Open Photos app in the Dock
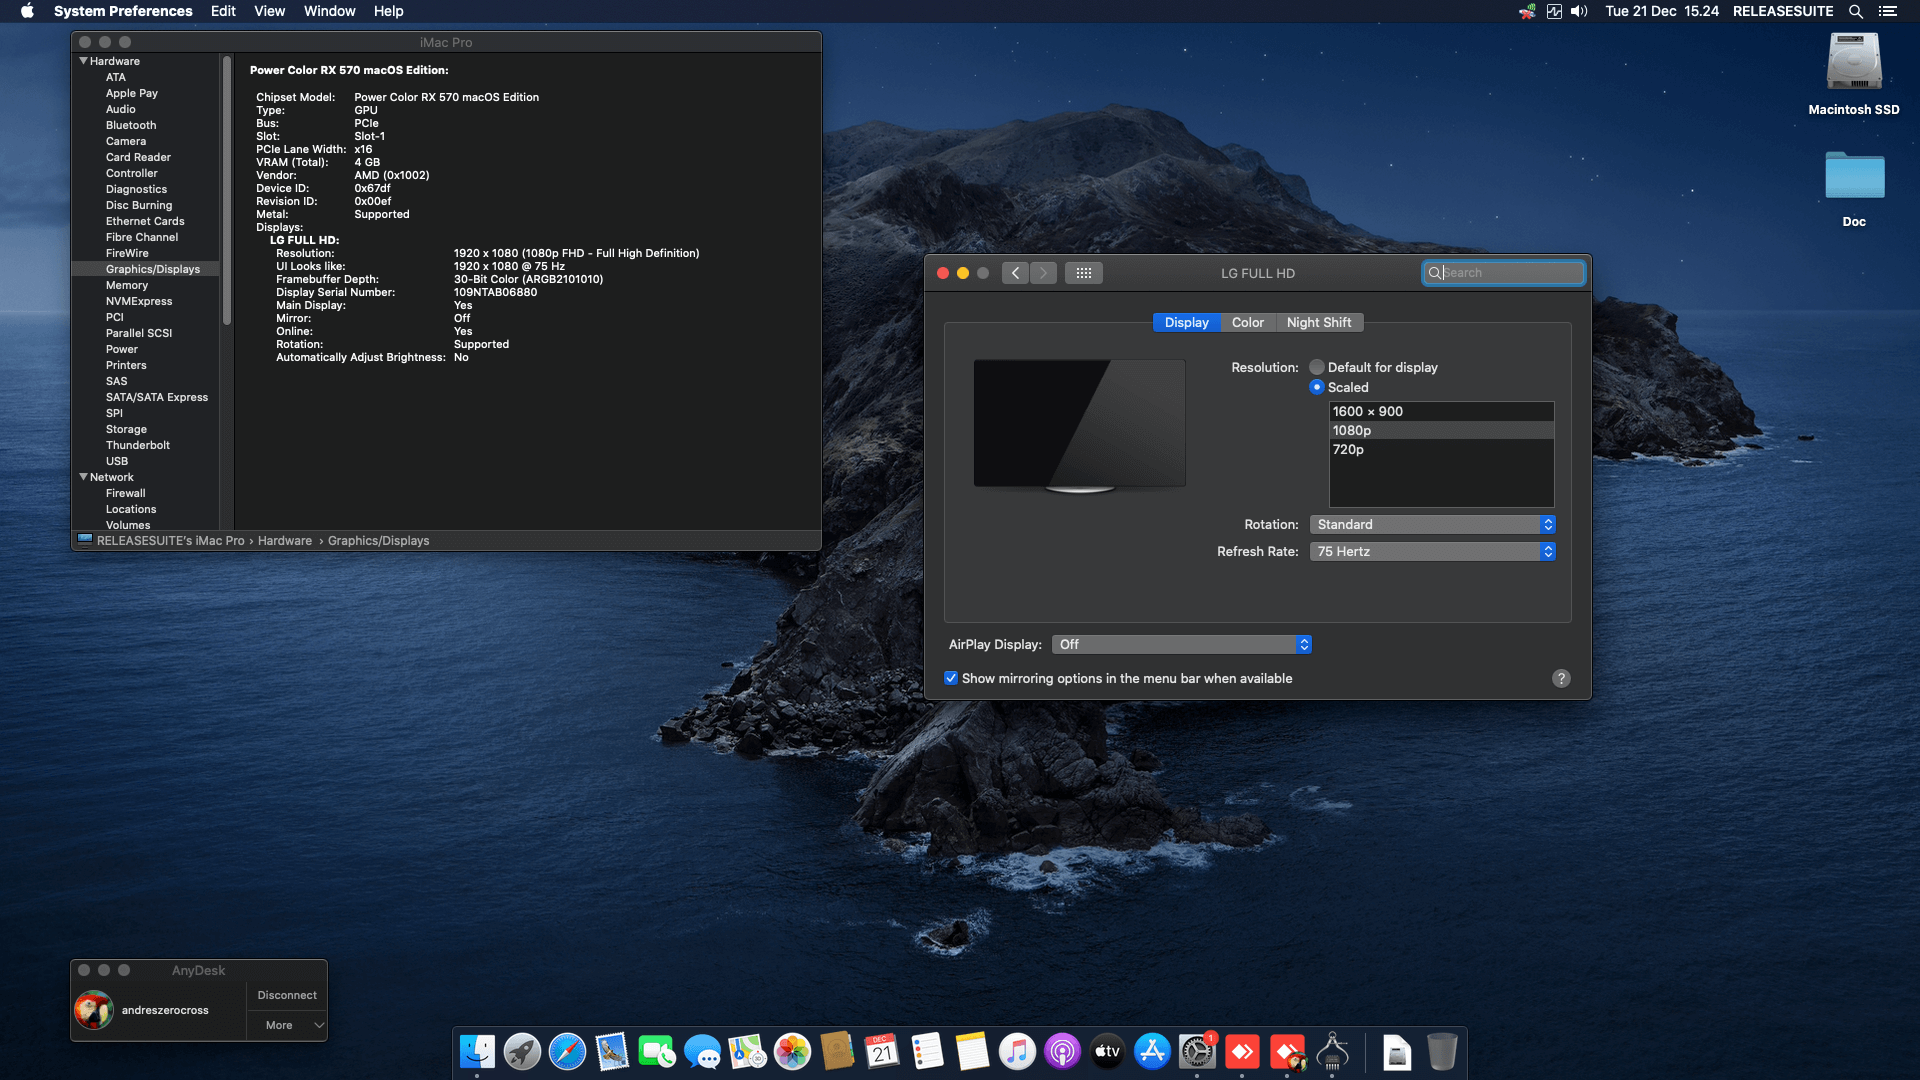The width and height of the screenshot is (1920, 1080). point(792,1052)
